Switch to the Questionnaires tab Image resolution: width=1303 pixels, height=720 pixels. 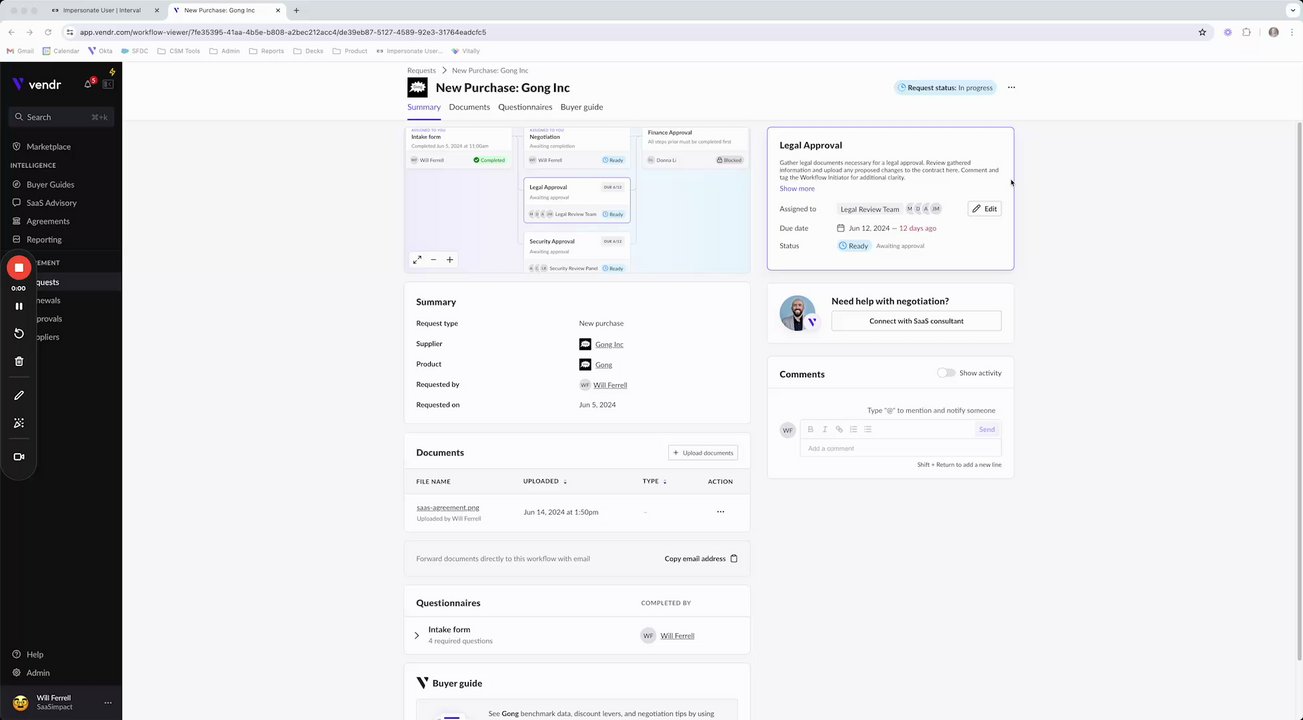pyautogui.click(x=525, y=107)
